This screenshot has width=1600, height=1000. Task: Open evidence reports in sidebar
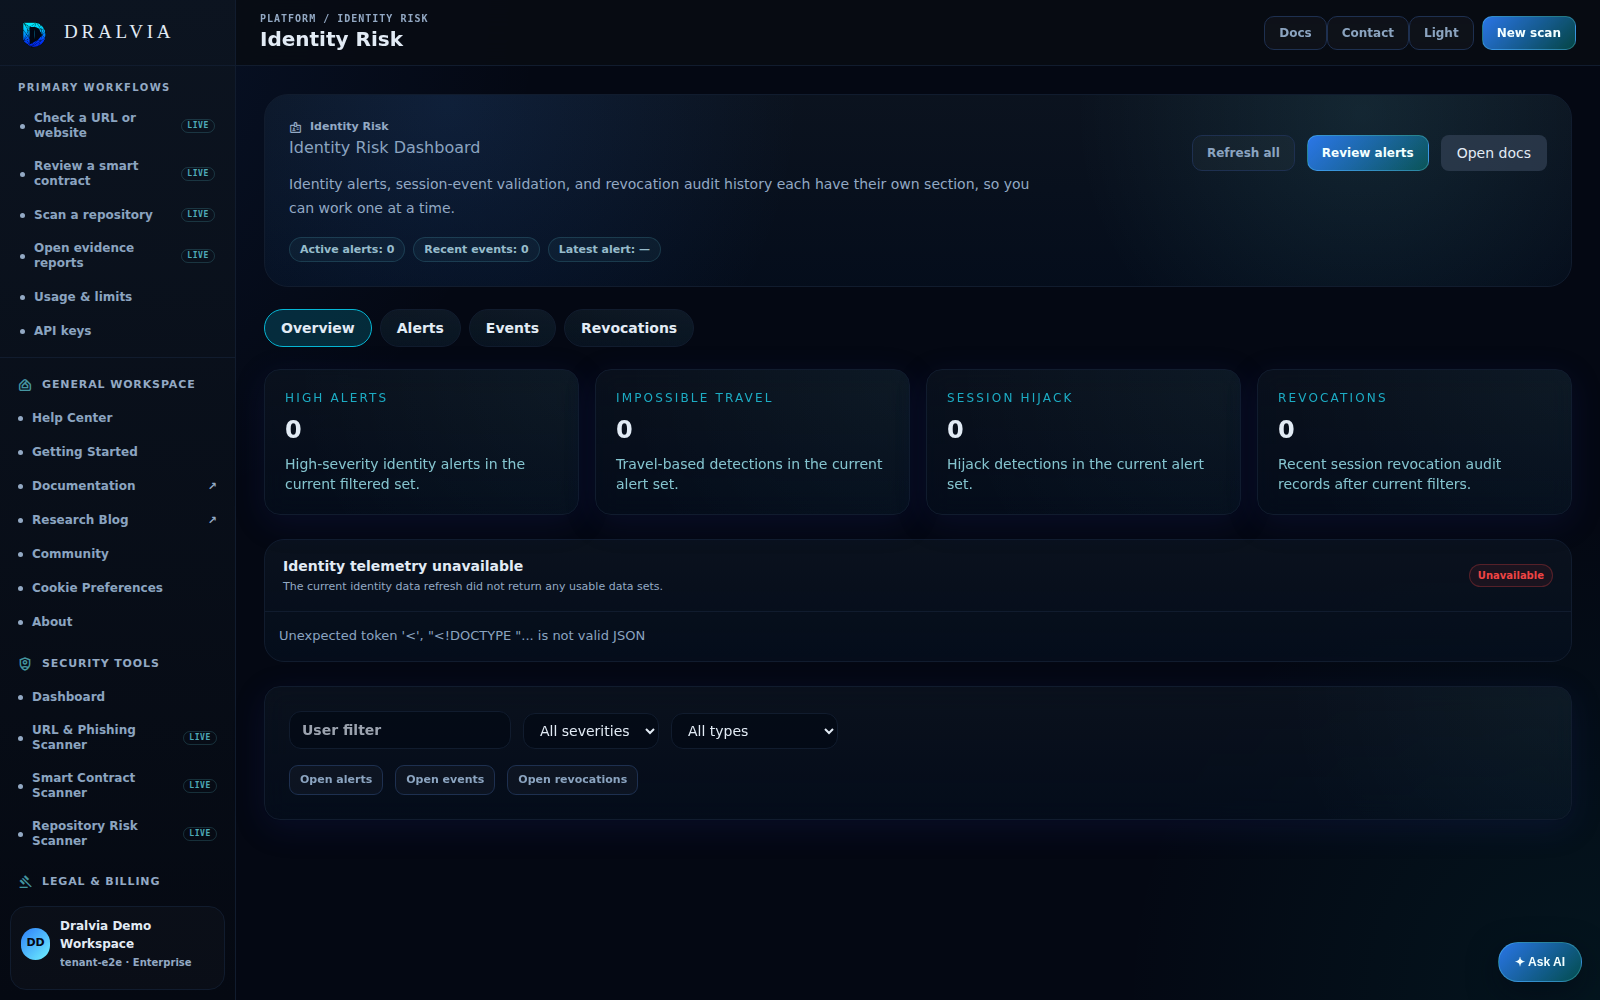click(118, 256)
